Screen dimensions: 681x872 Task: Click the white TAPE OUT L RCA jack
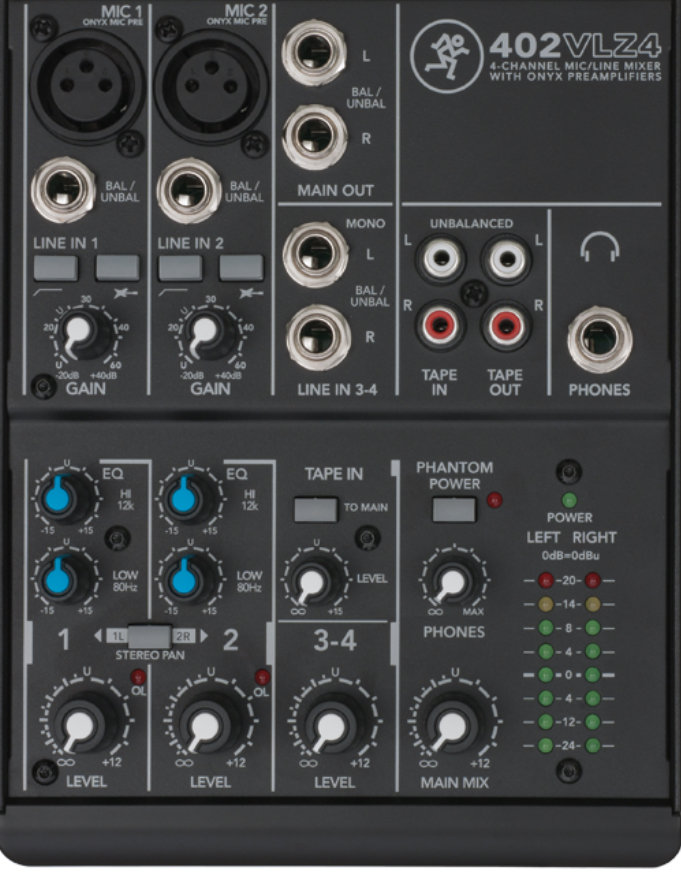(x=506, y=259)
